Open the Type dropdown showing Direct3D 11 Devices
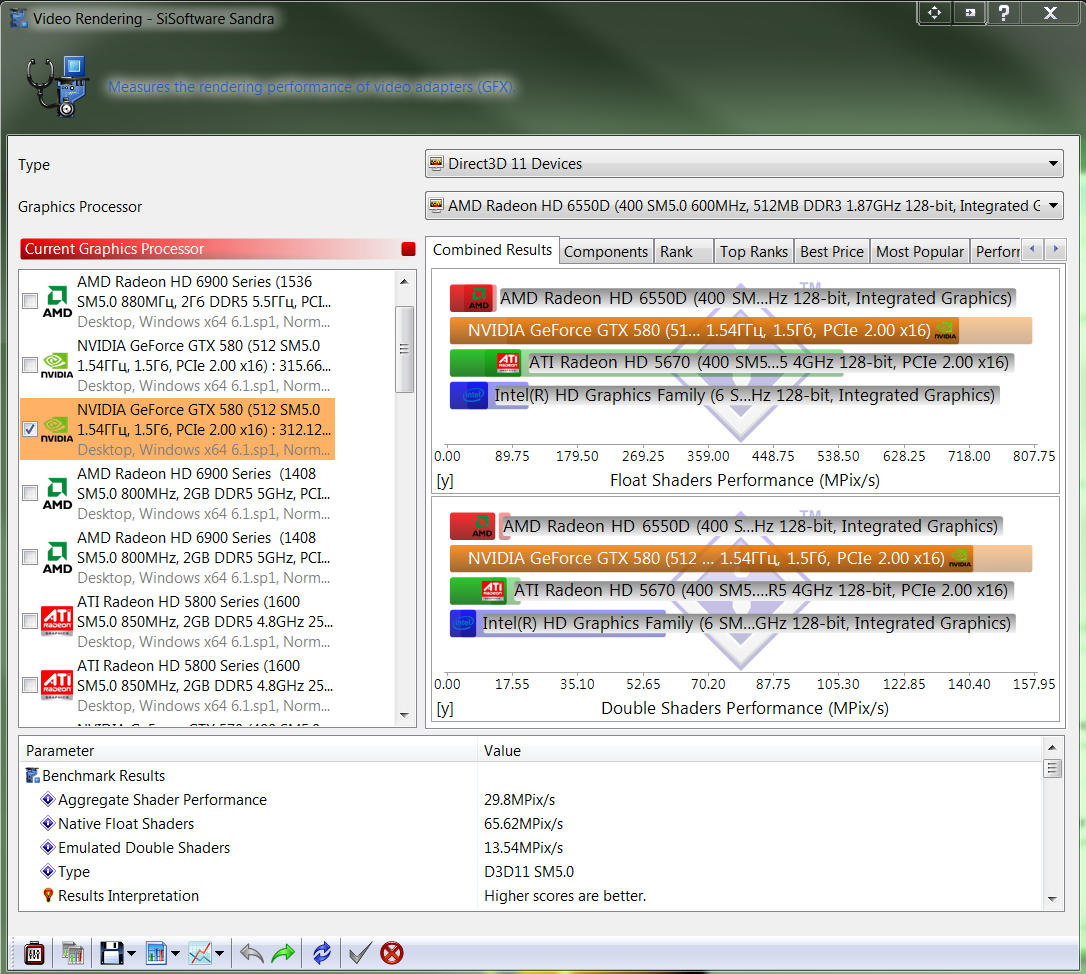The height and width of the screenshot is (974, 1086). pos(744,163)
